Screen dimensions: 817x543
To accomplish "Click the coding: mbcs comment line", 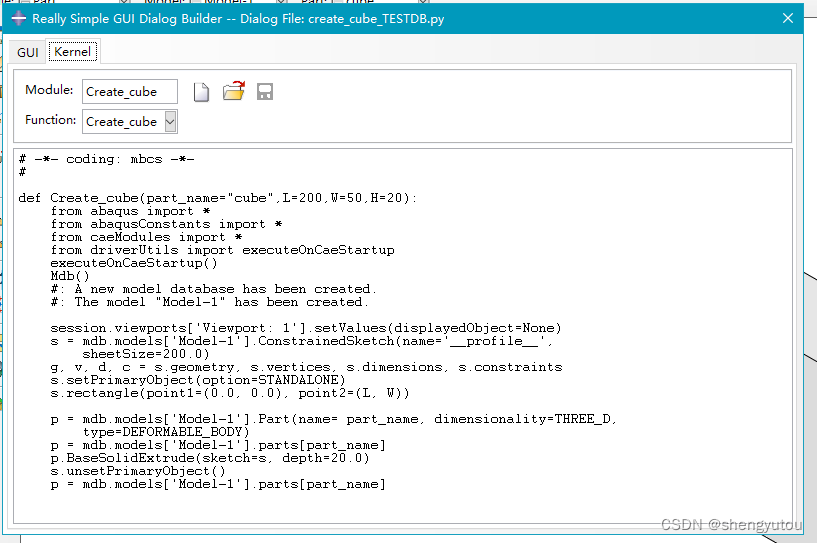I will click(106, 159).
